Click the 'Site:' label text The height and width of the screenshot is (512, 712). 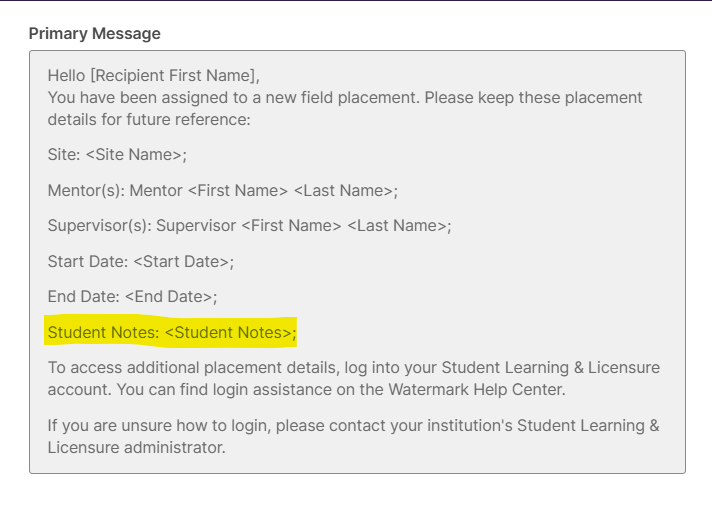tap(64, 154)
